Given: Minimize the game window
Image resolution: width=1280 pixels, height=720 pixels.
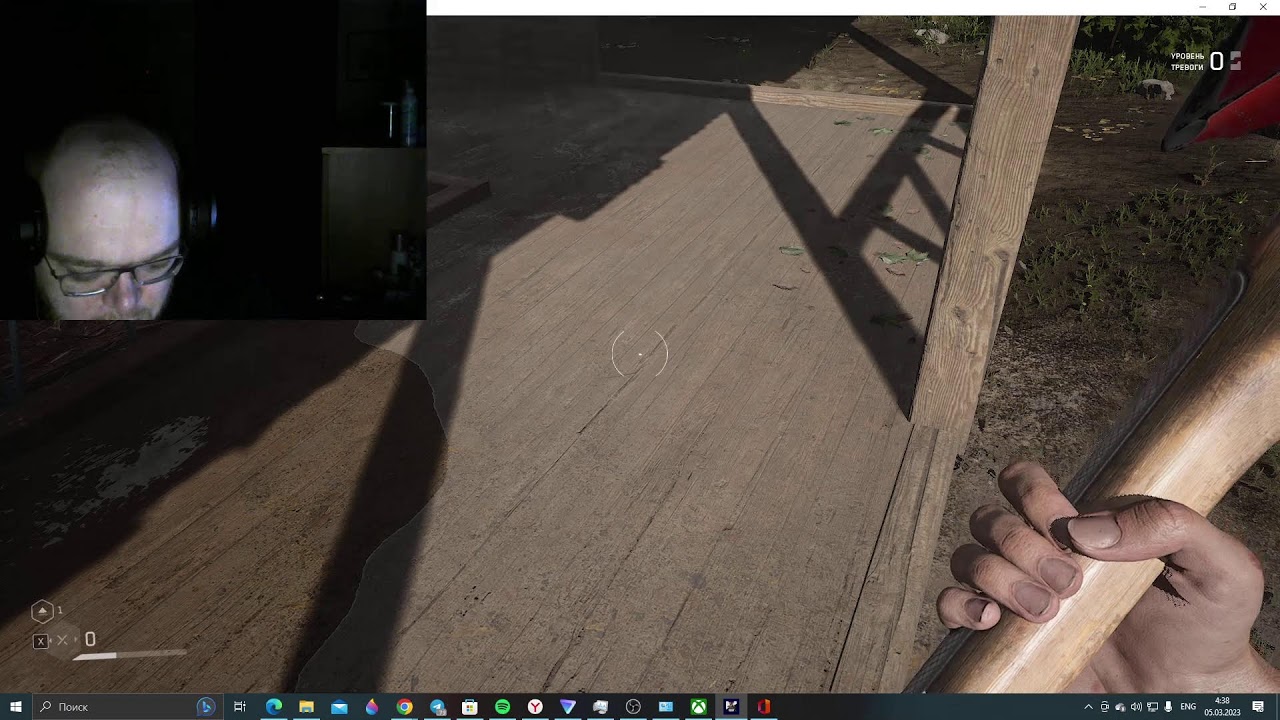Looking at the screenshot, I should (x=1203, y=7).
